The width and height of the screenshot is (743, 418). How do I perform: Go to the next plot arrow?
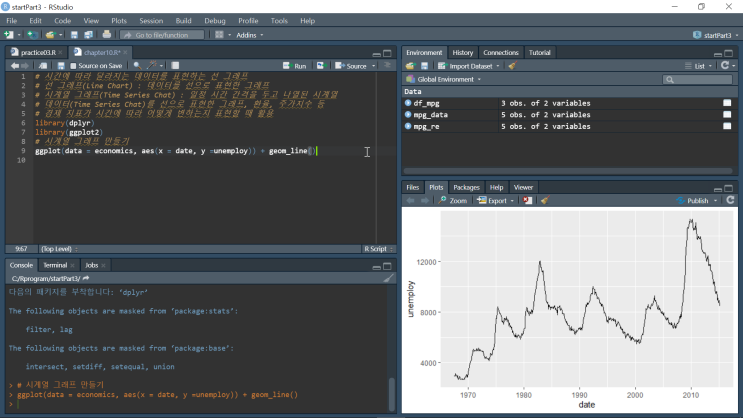[x=425, y=200]
